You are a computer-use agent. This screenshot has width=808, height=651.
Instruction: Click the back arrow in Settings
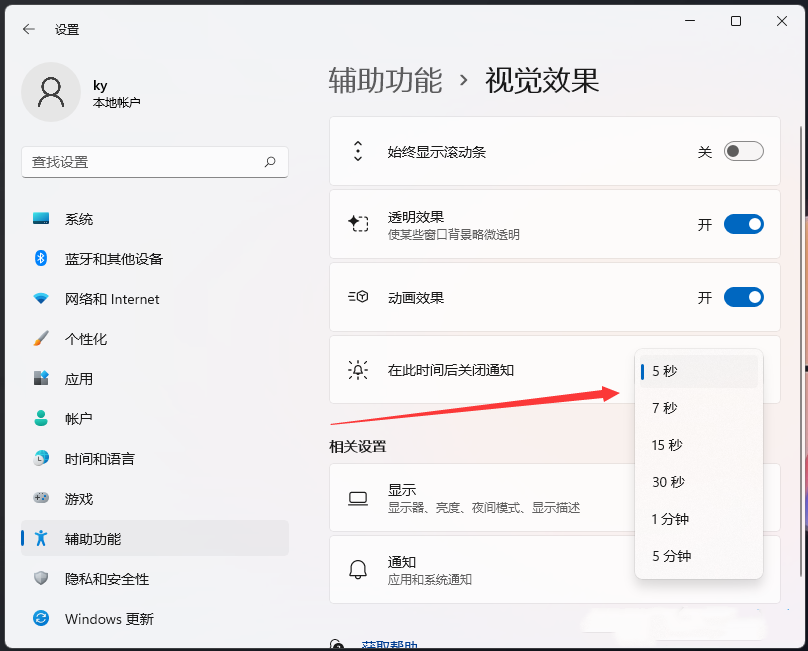[x=28, y=29]
